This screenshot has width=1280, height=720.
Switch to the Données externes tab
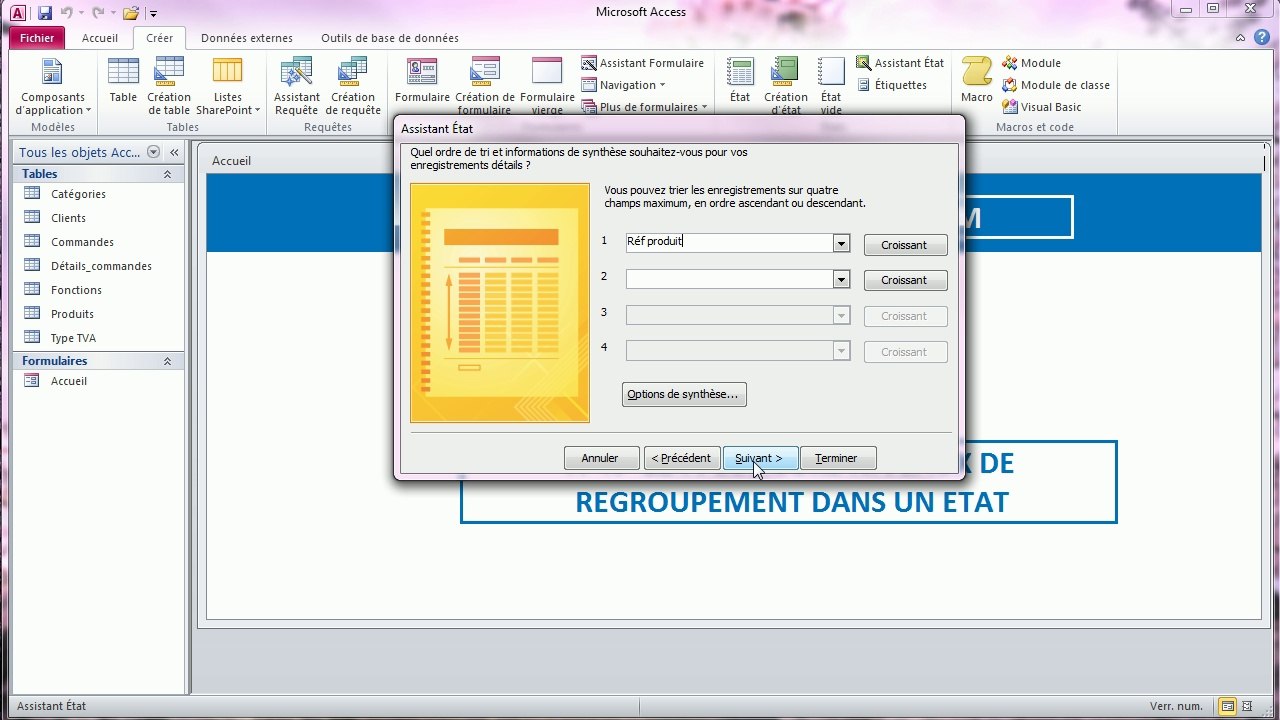pyautogui.click(x=247, y=38)
